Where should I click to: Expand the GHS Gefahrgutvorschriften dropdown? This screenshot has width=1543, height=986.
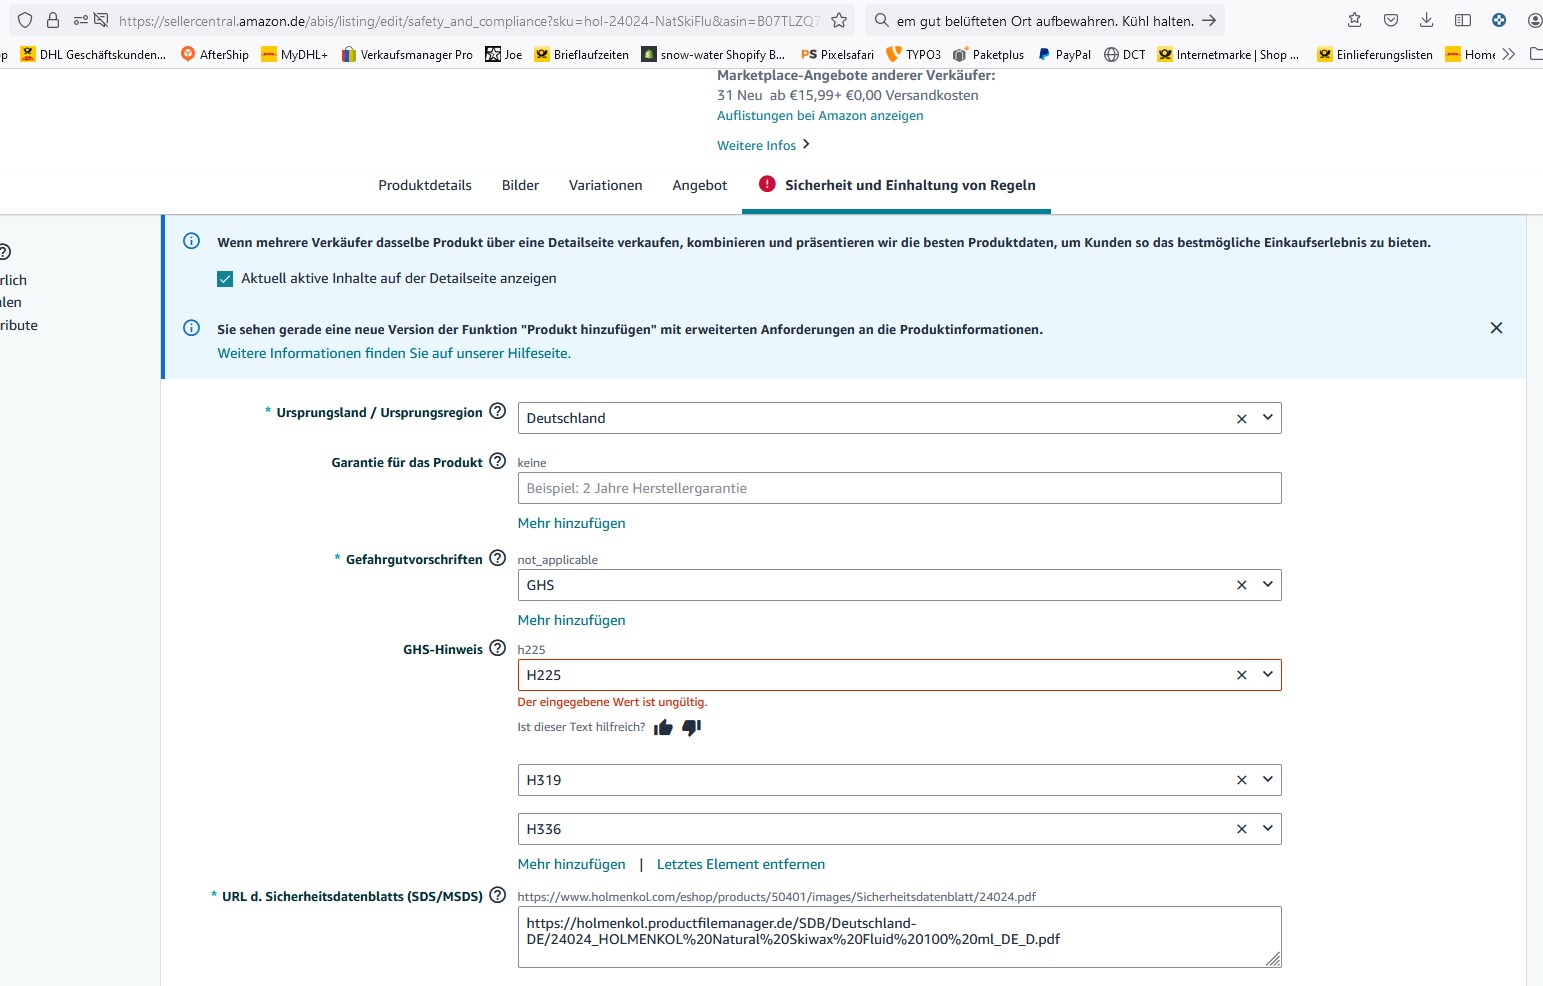1267,585
